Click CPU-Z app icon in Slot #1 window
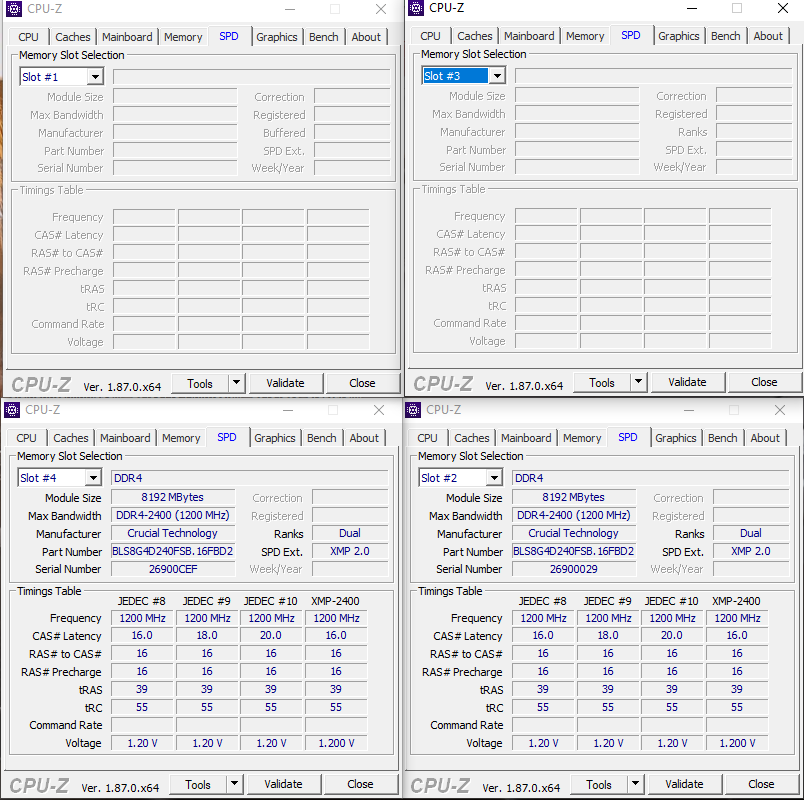Image resolution: width=804 pixels, height=800 pixels. coord(14,9)
